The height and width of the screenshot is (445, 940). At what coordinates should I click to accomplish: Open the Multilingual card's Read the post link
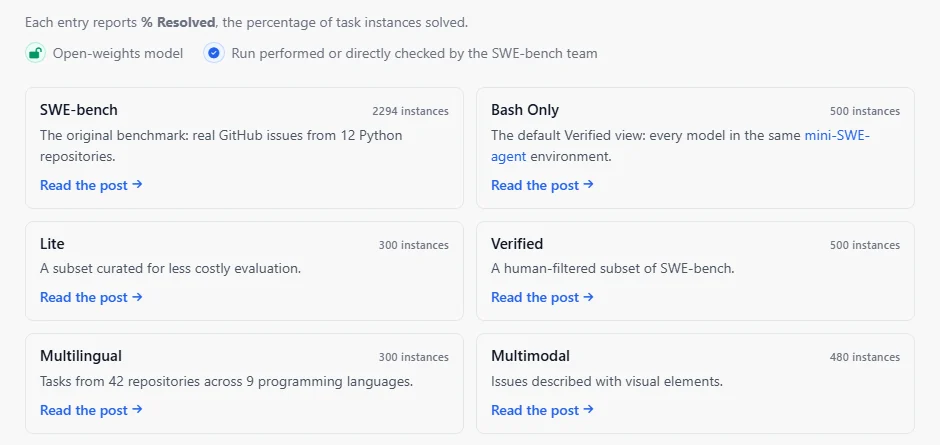[91, 410]
